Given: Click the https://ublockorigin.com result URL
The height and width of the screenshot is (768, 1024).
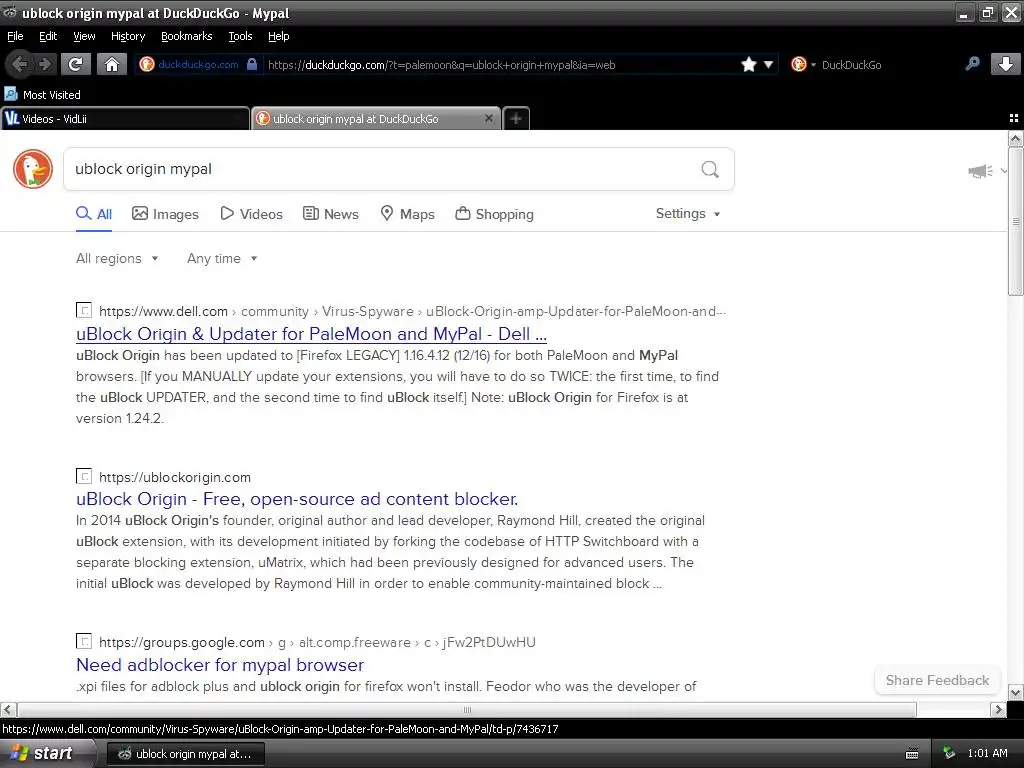Looking at the screenshot, I should pyautogui.click(x=175, y=477).
